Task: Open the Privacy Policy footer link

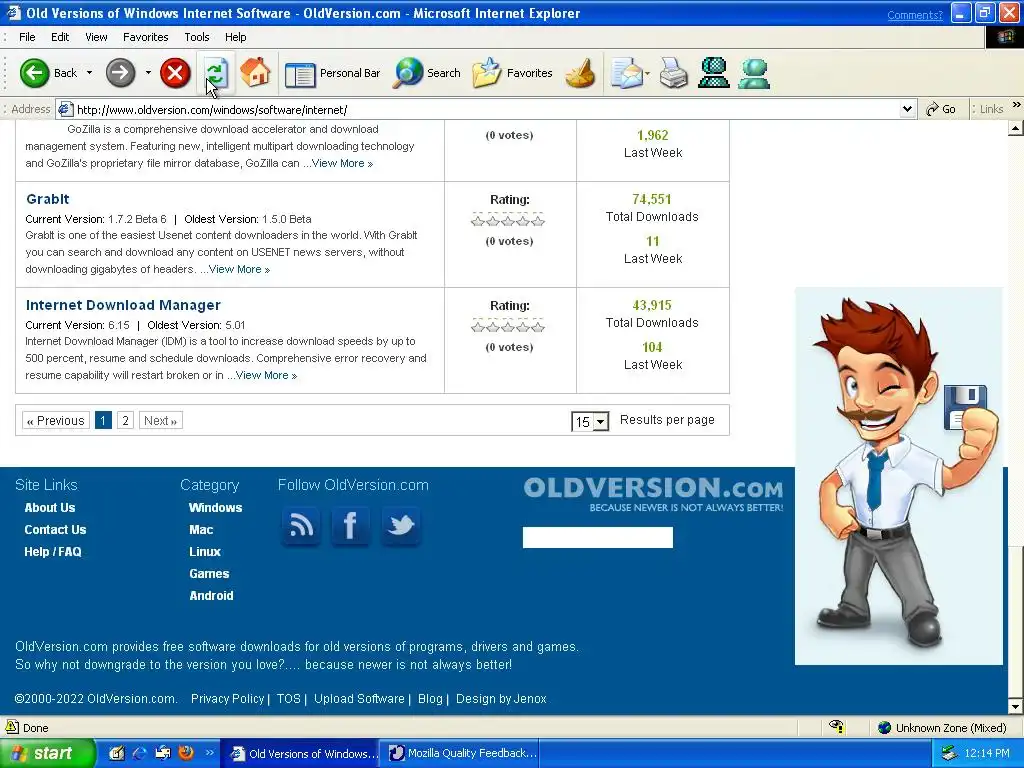Action: tap(227, 699)
